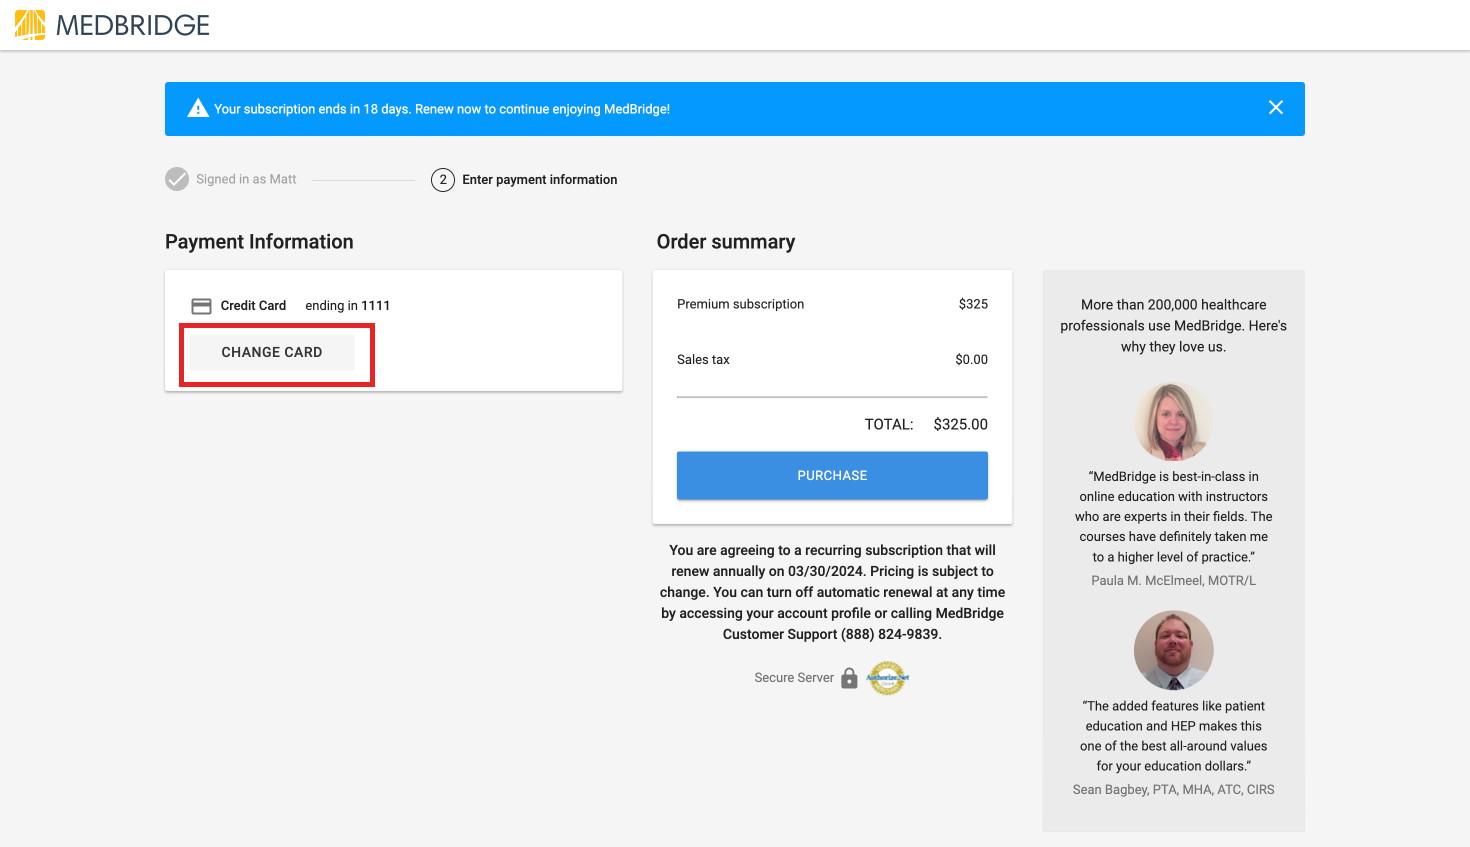Open the Authorize.Net verified seal
The width and height of the screenshot is (1470, 847).
[887, 678]
